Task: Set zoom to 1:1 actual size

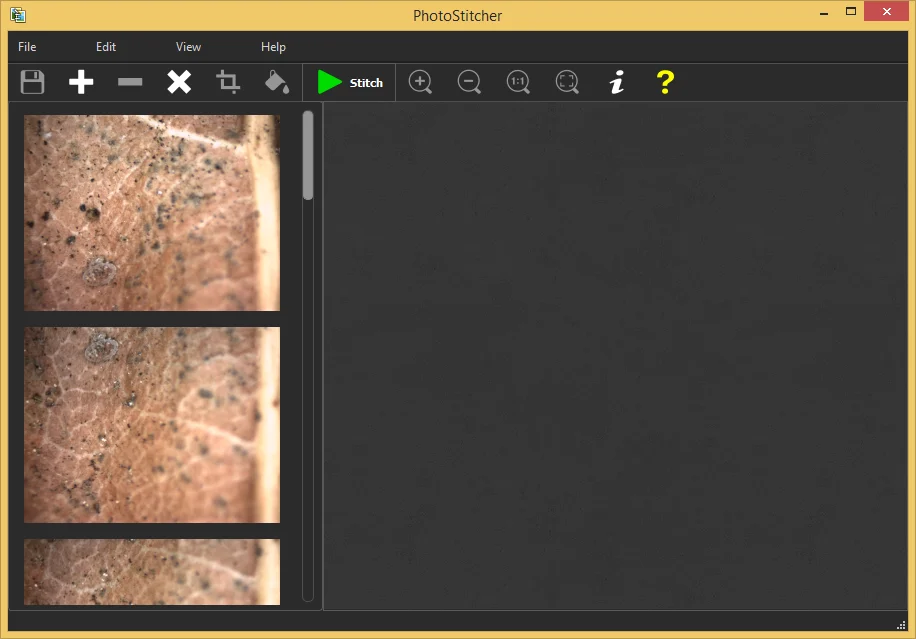Action: pos(518,82)
